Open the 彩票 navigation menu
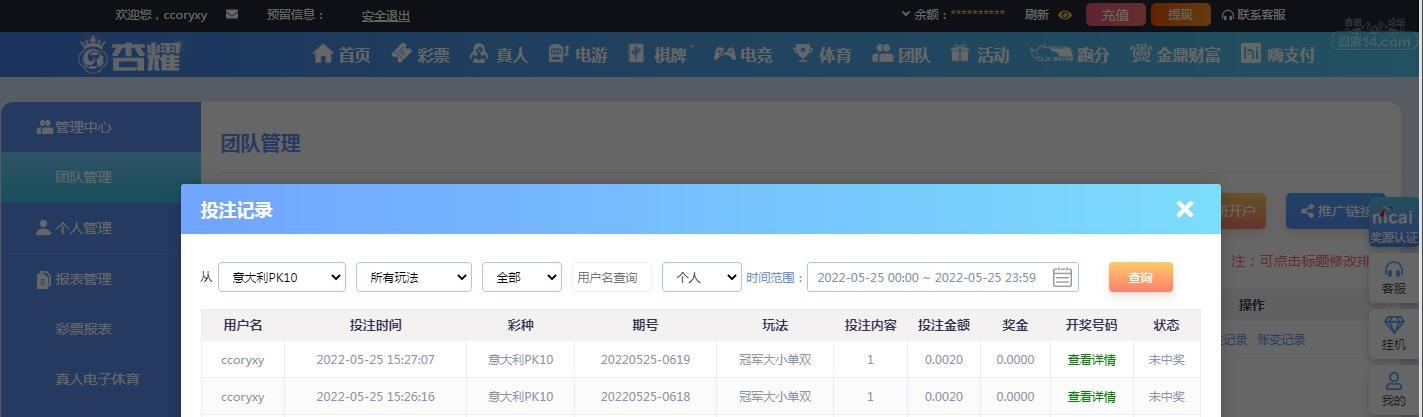This screenshot has height=417, width=1423. pyautogui.click(x=421, y=54)
